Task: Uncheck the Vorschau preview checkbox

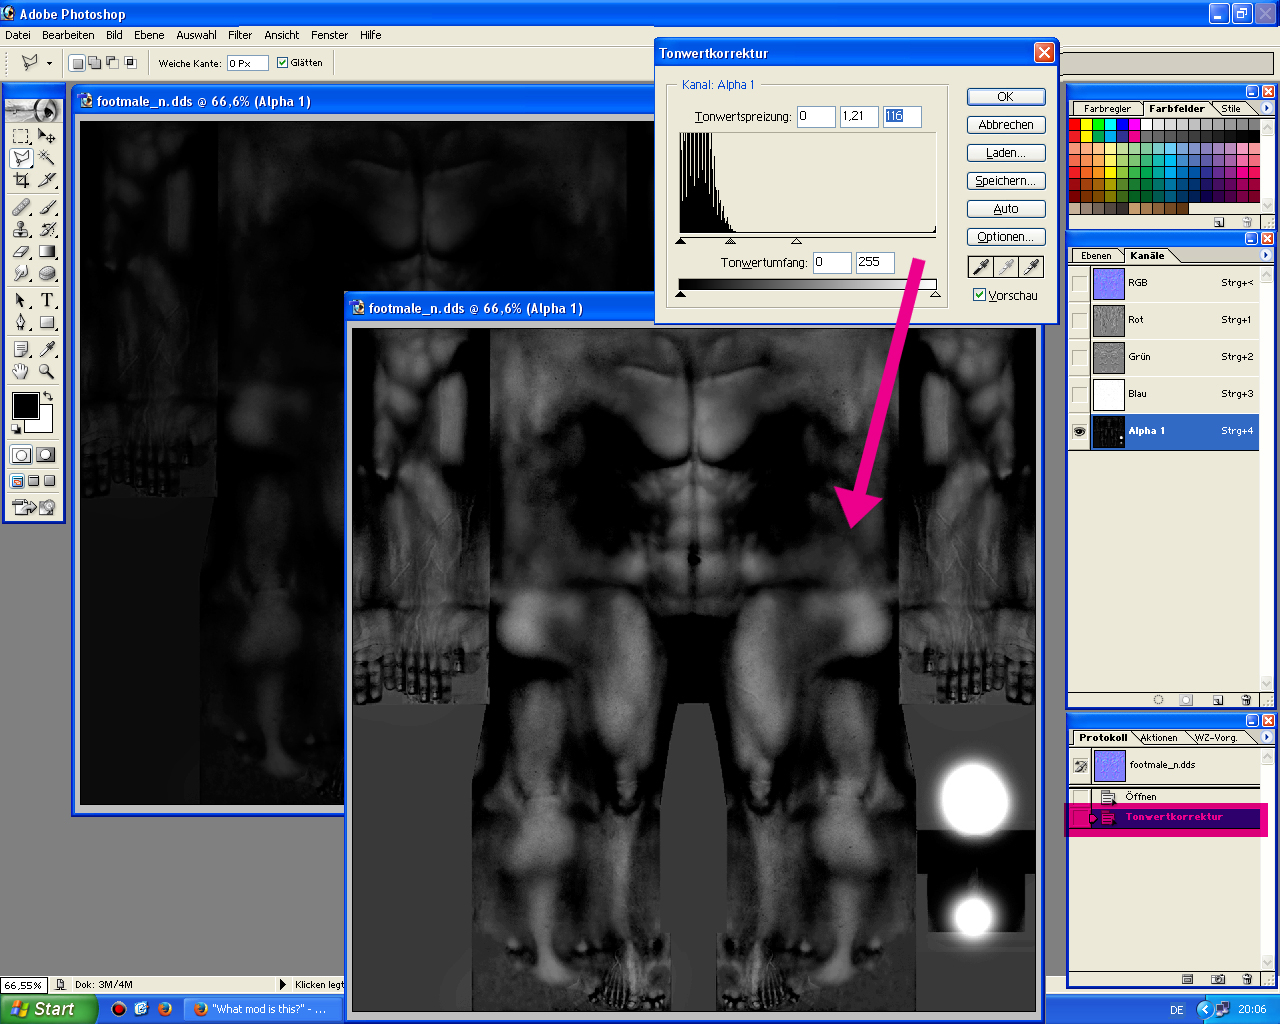Action: 980,295
